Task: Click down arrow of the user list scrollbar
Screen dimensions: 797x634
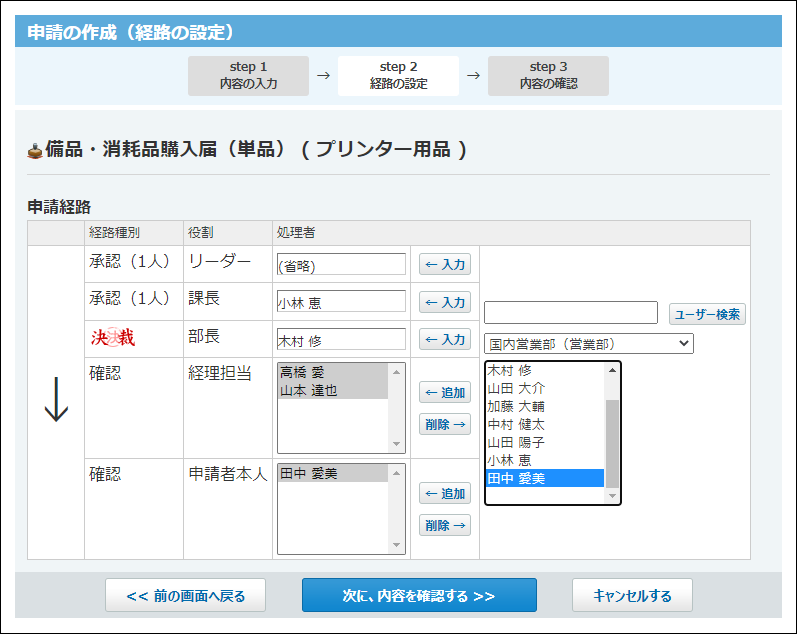Action: (612, 496)
